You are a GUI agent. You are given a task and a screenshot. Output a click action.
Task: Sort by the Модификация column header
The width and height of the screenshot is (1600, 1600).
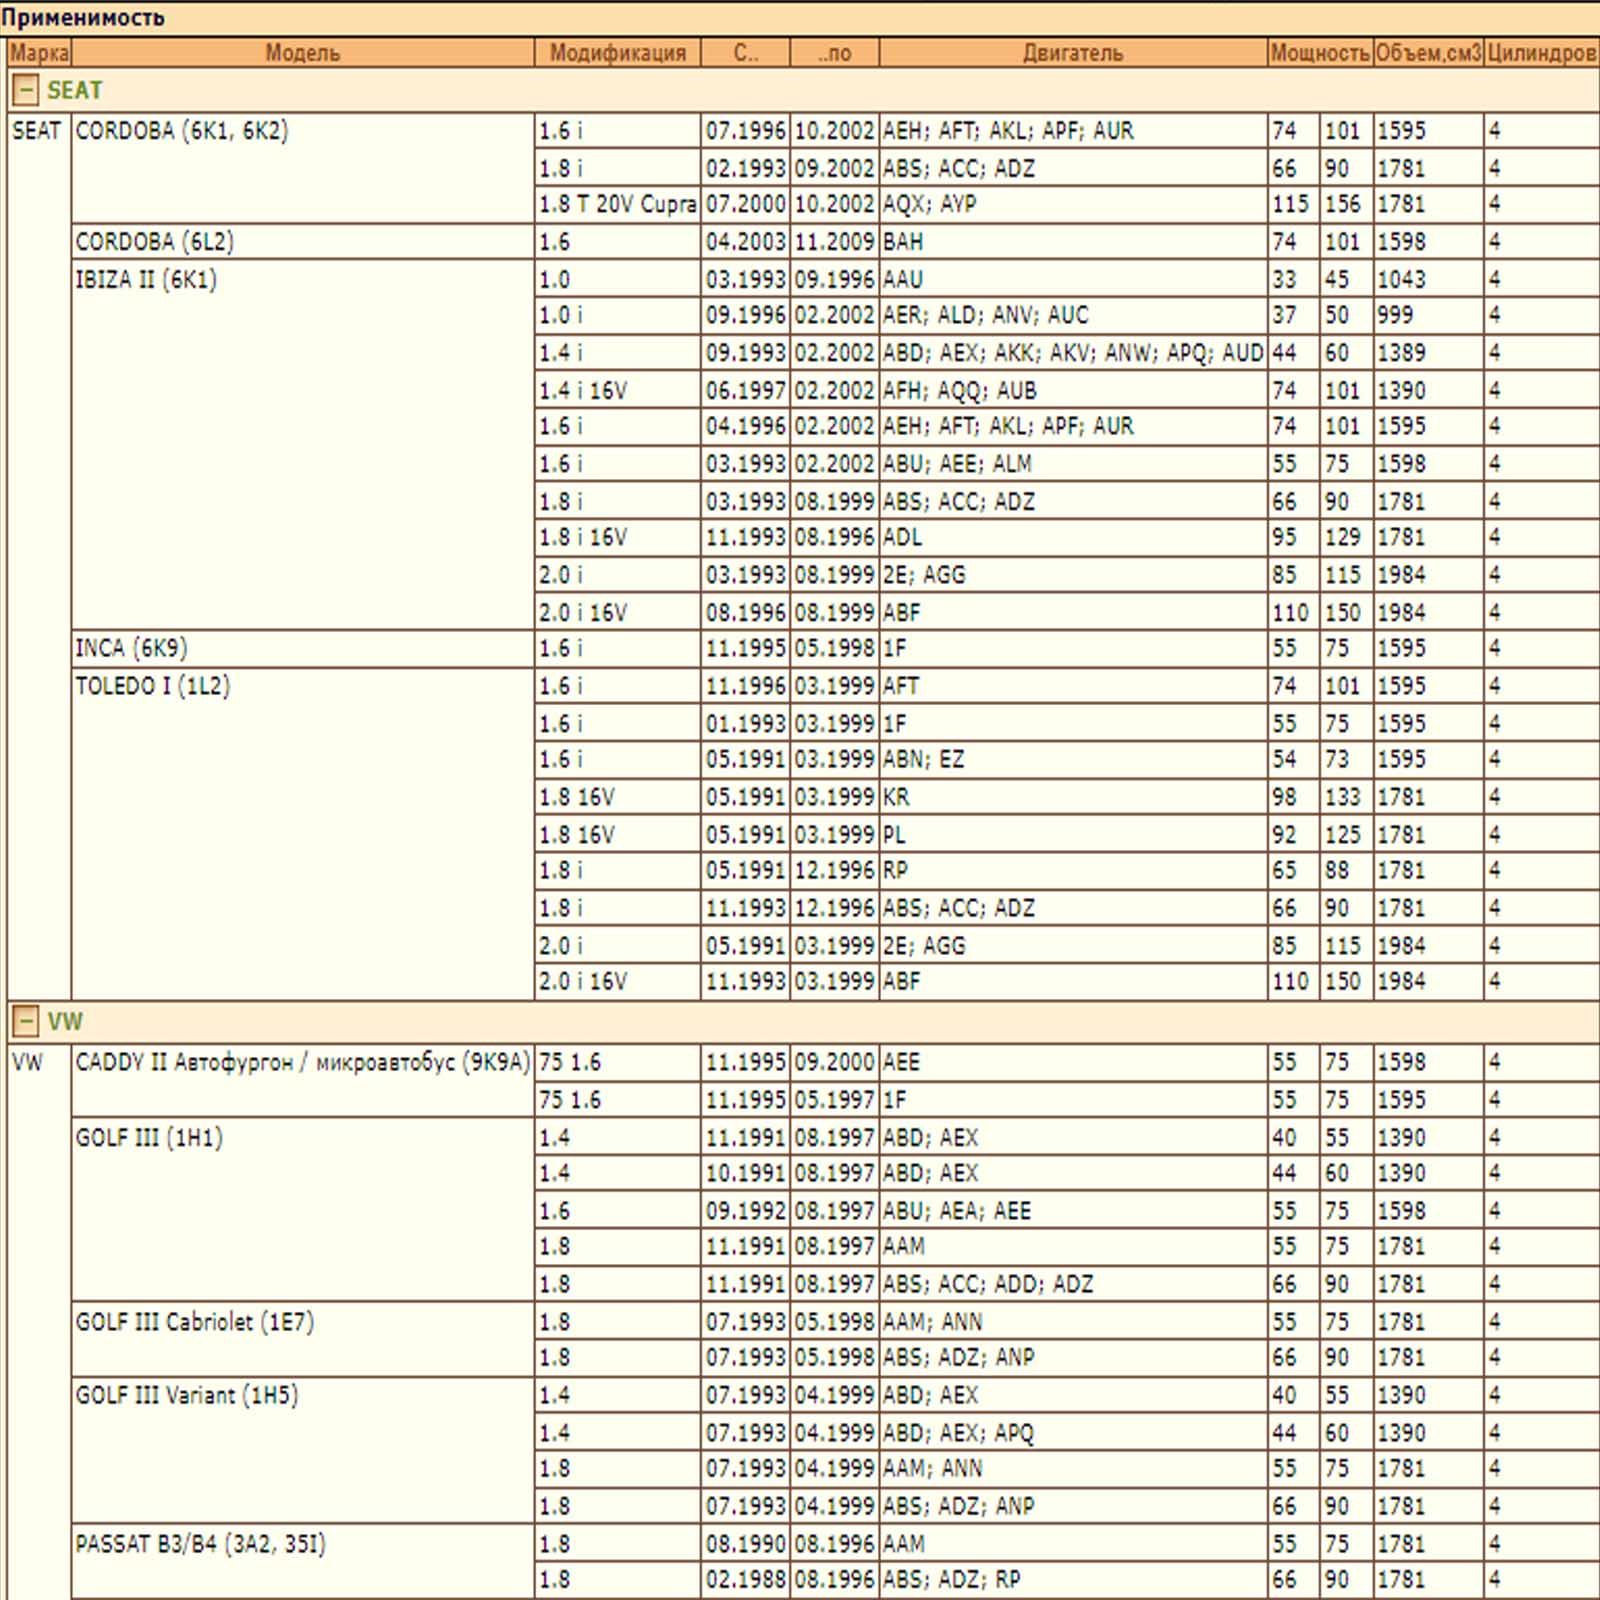(618, 53)
